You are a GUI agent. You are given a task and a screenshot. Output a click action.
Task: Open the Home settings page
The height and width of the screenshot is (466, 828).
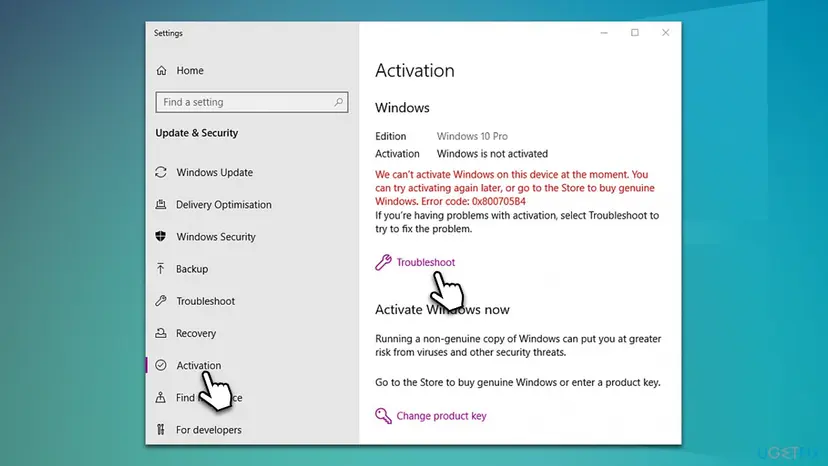coord(190,70)
